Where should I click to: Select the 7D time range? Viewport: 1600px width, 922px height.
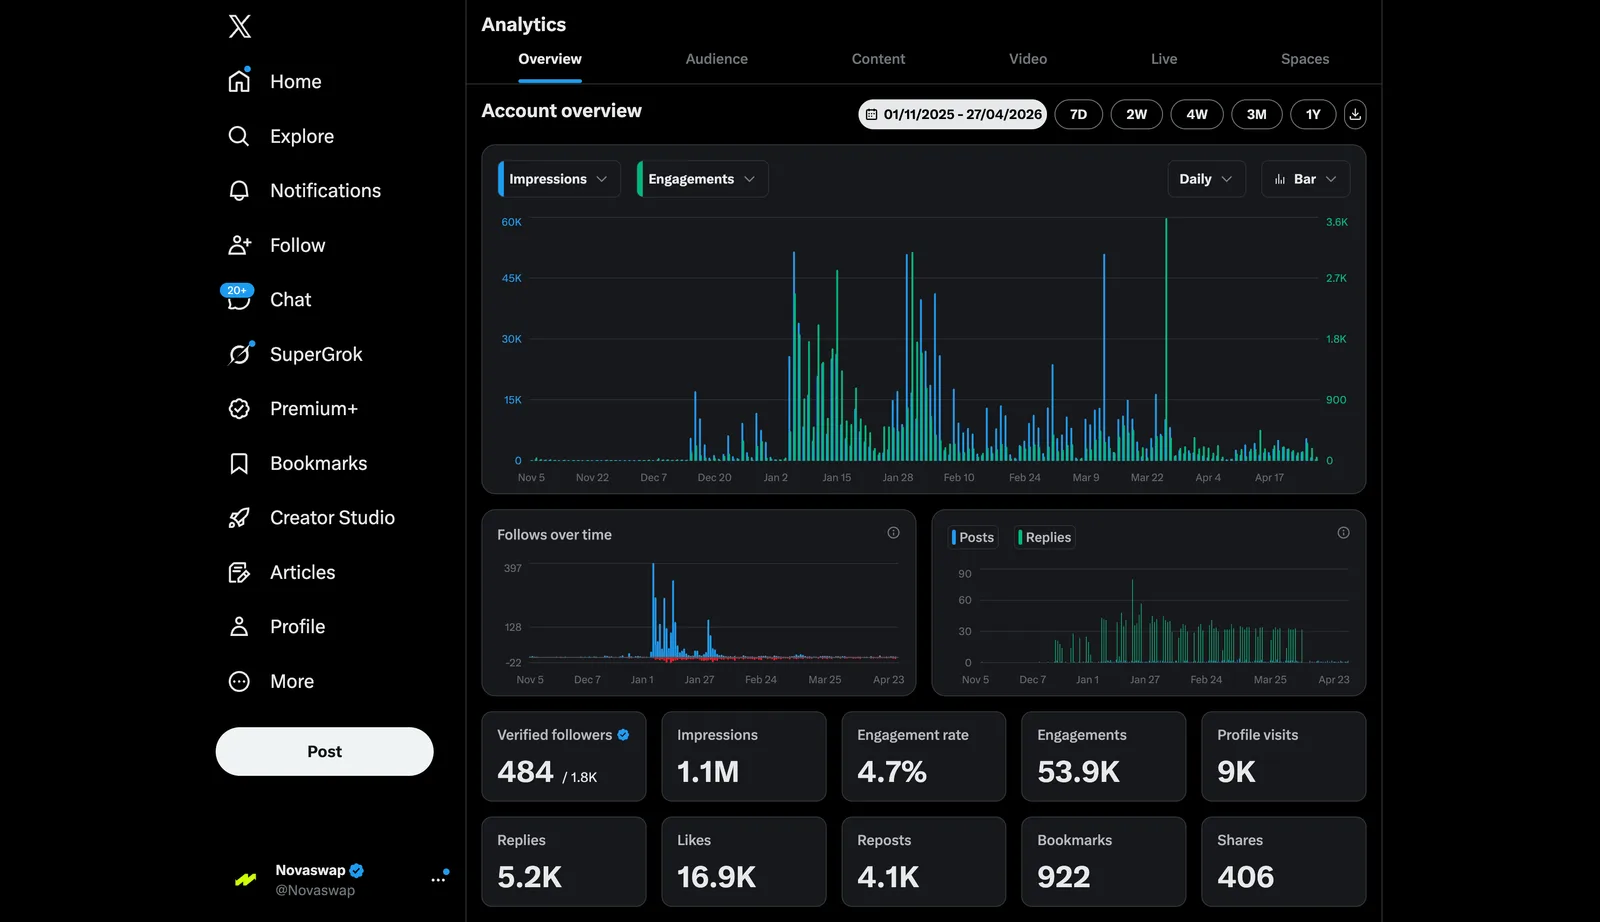click(1078, 114)
